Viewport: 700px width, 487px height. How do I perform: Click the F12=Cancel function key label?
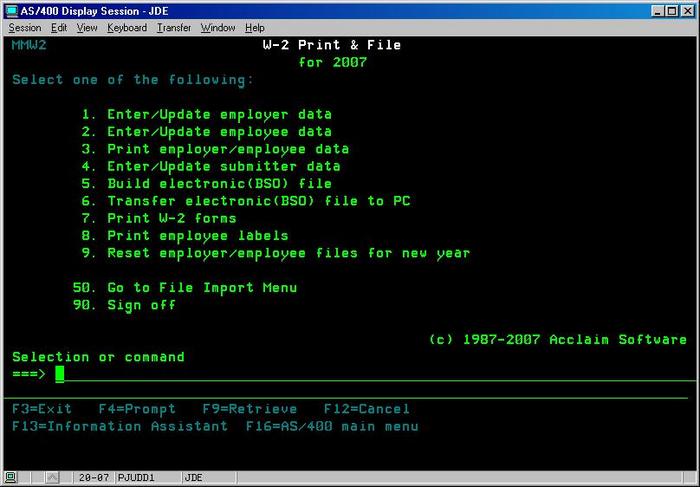(366, 409)
